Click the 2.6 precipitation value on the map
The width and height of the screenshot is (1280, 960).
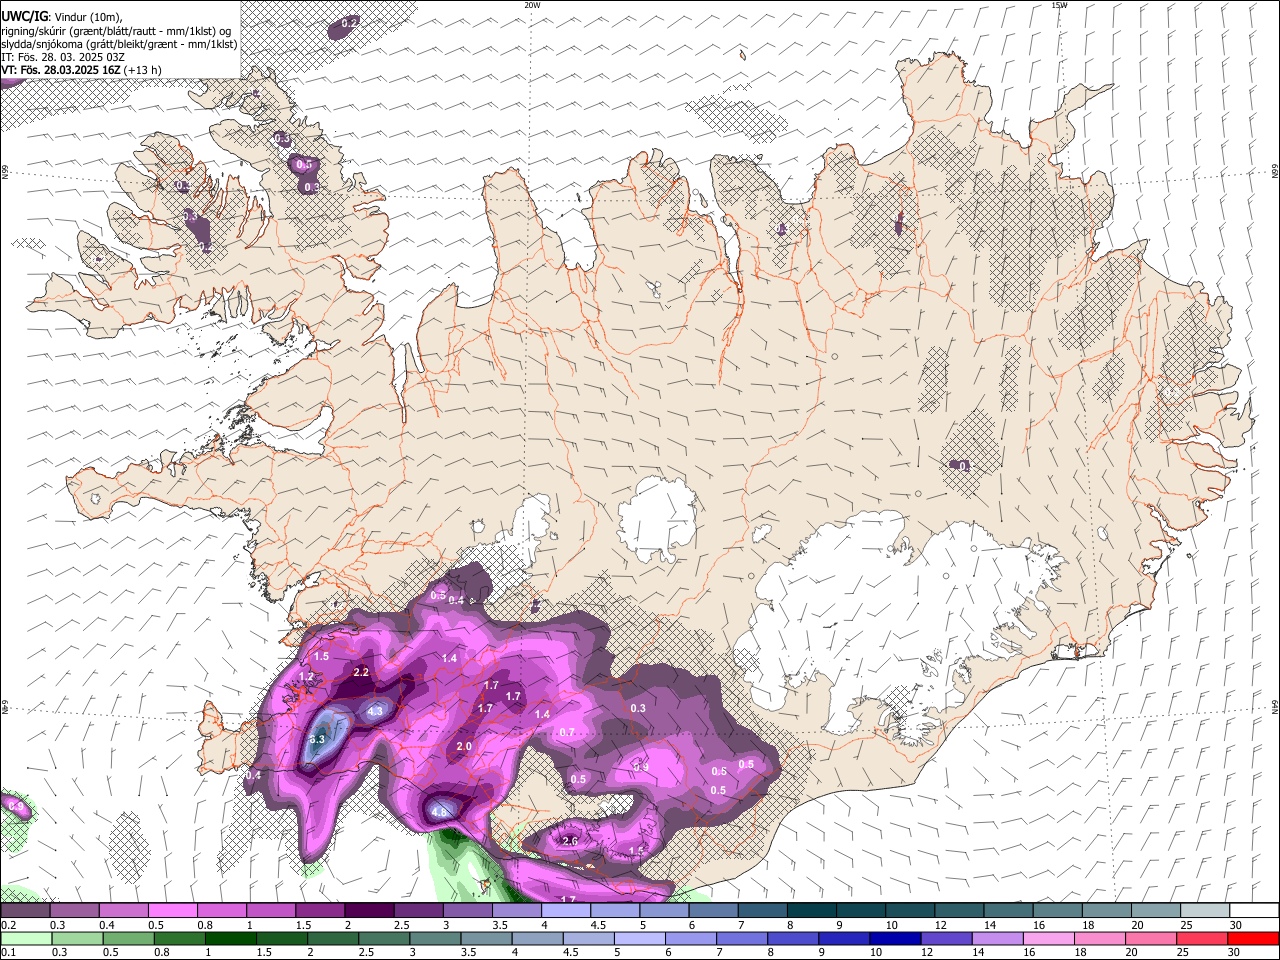click(x=570, y=841)
